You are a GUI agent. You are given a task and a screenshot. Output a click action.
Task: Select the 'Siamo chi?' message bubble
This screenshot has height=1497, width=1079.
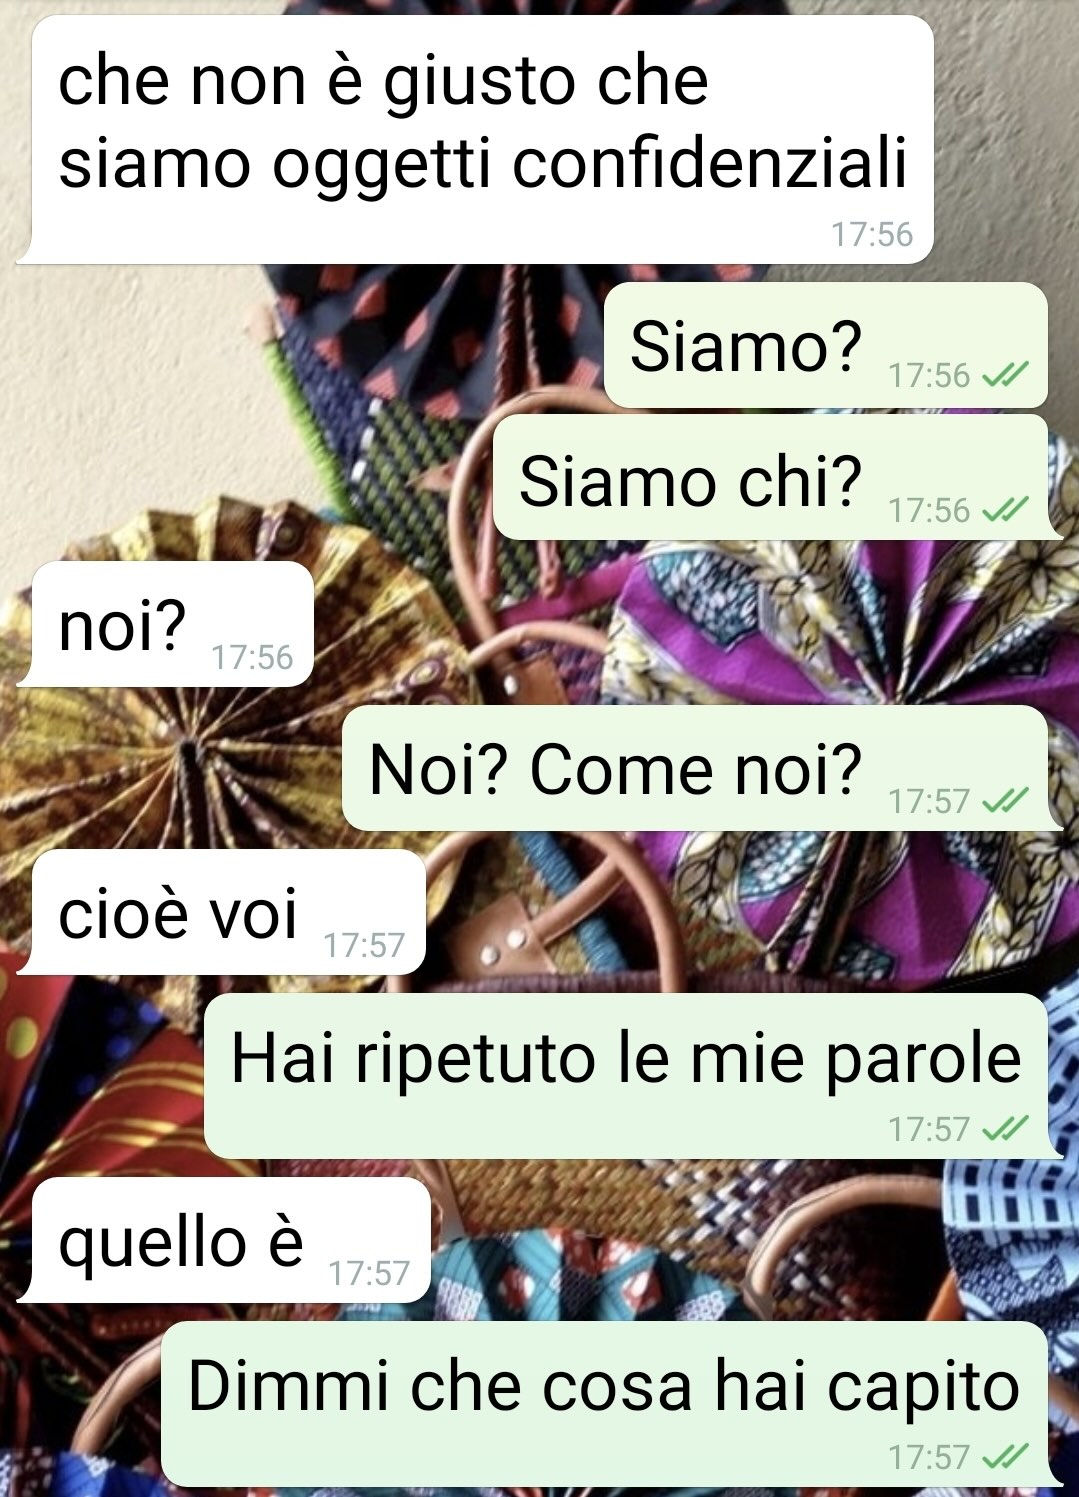coord(777,478)
